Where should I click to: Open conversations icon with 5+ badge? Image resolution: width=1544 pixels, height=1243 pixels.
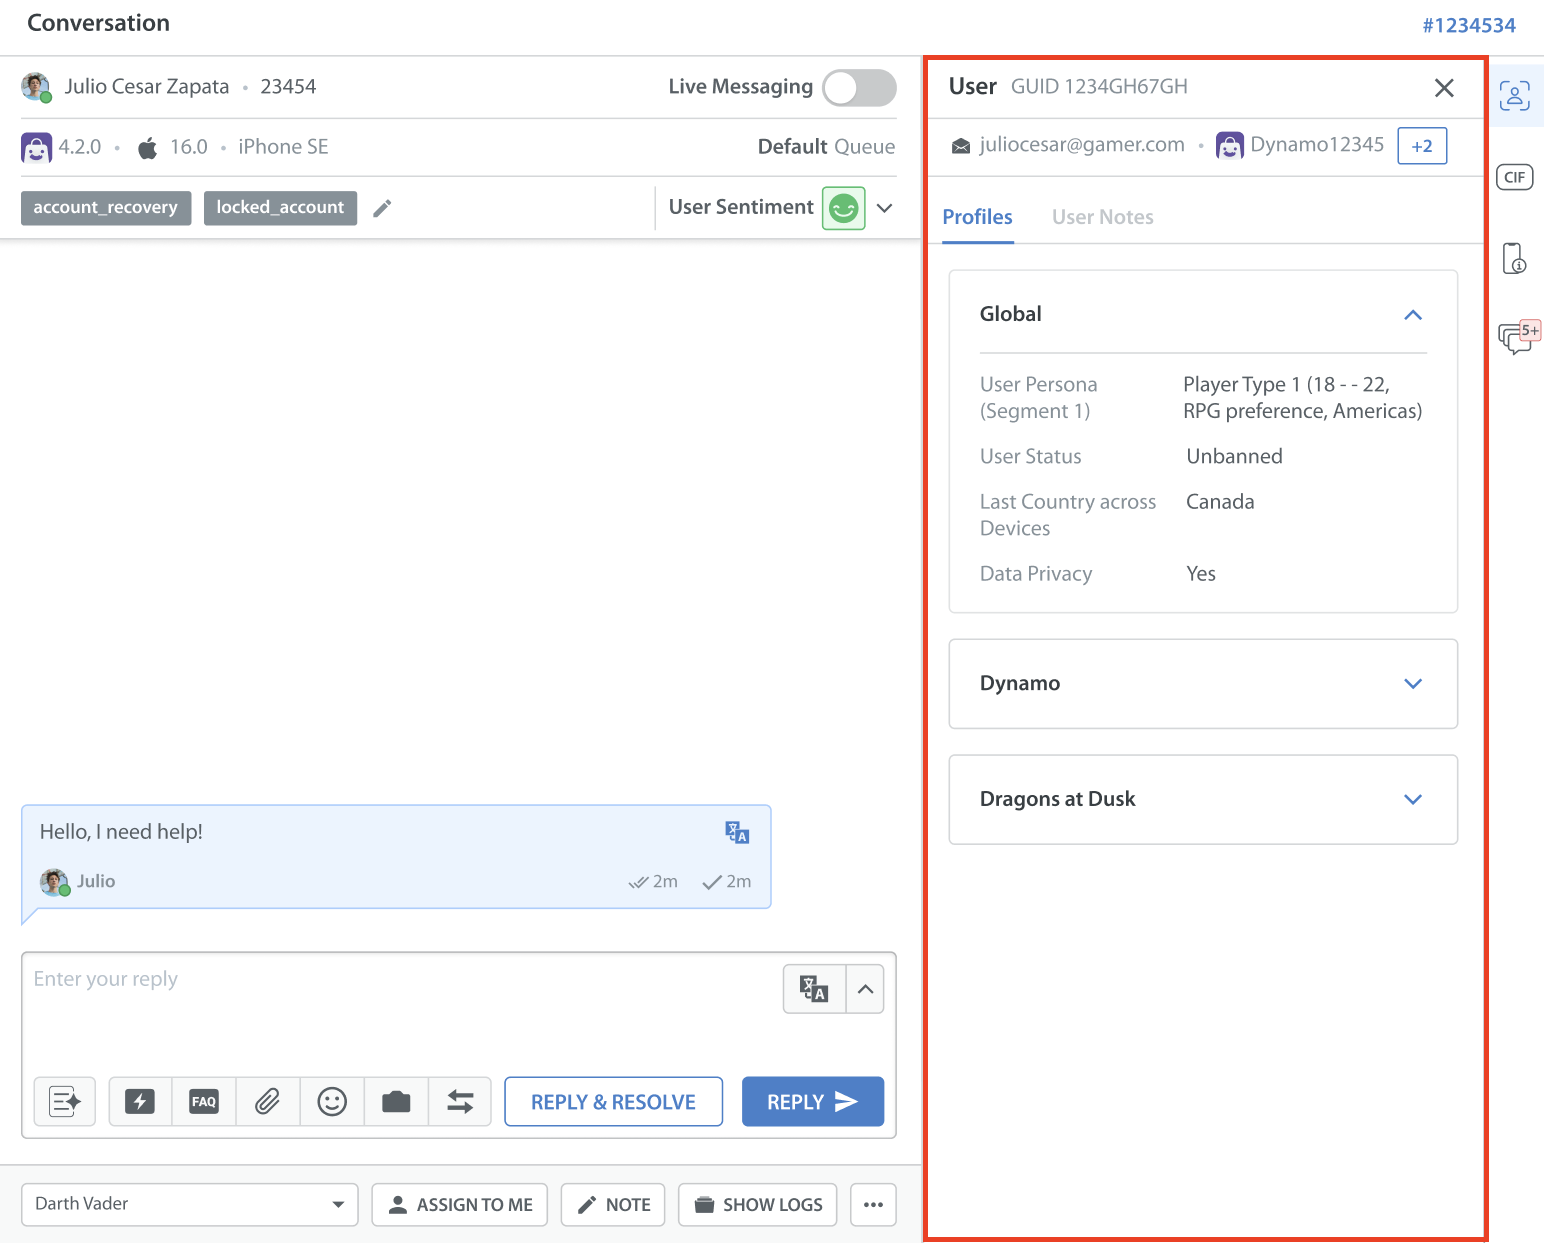pyautogui.click(x=1516, y=337)
